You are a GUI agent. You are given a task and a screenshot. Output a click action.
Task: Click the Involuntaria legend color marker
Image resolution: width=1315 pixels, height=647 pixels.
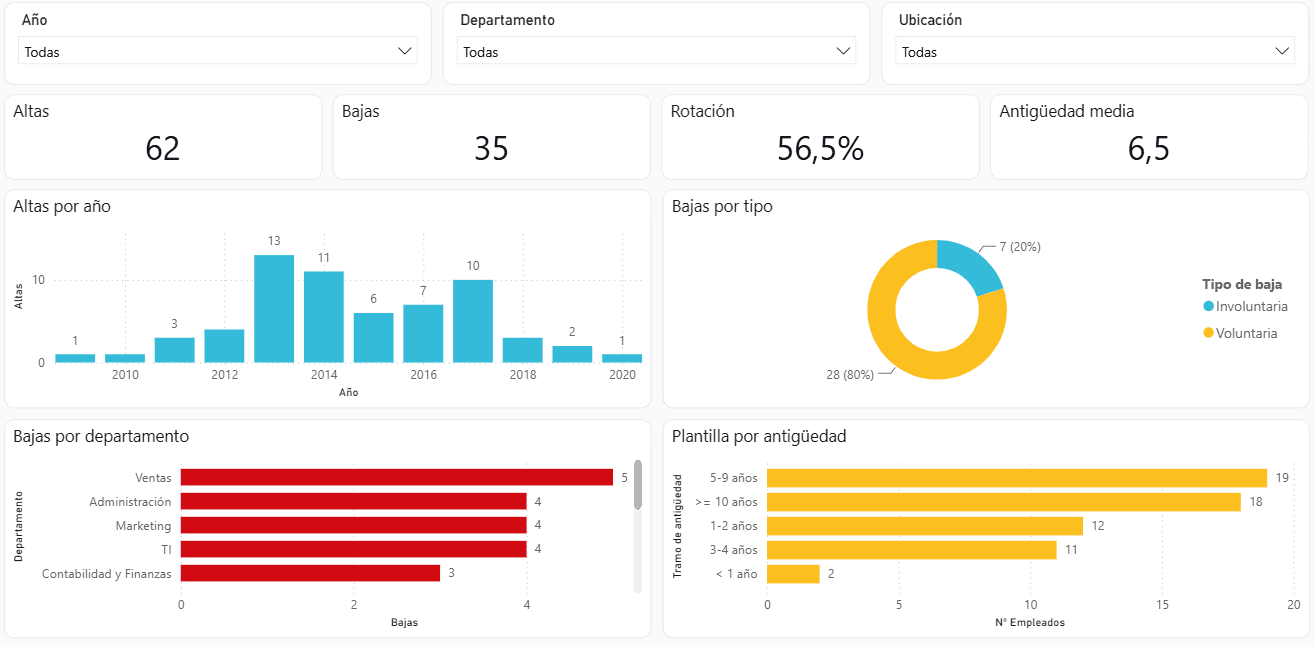point(1209,306)
